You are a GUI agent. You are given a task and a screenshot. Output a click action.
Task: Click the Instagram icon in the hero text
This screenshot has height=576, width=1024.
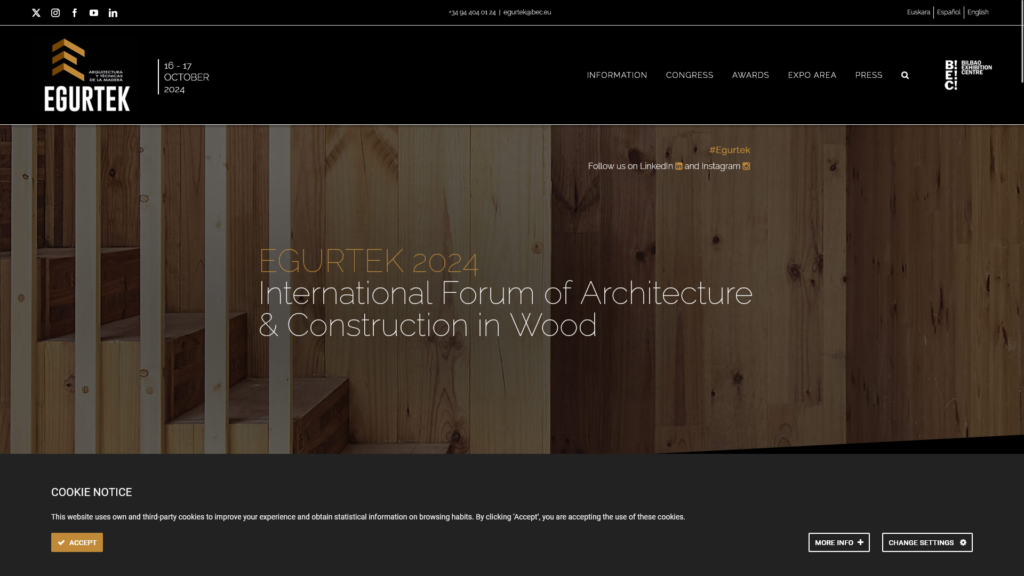coord(746,166)
